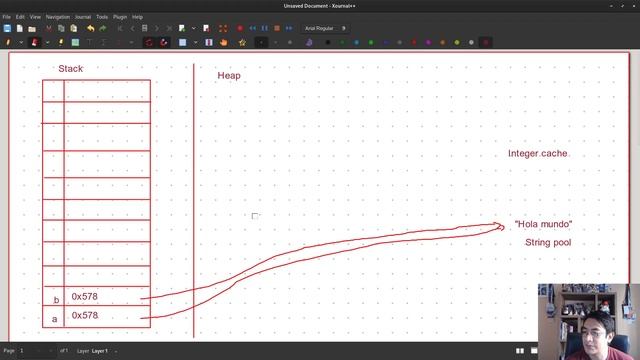Undo the last action with yellow arrow
The image size is (640, 360).
(x=91, y=28)
